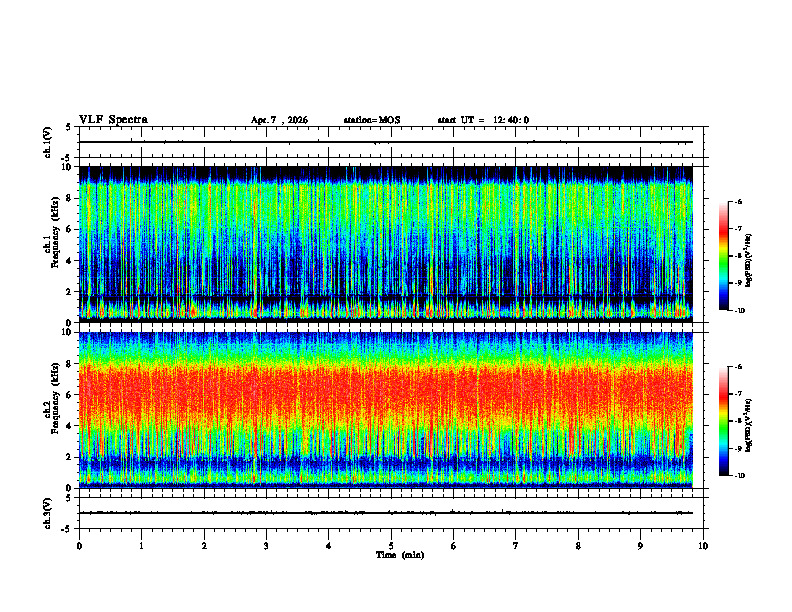Click time axis tick label "9"
Image resolution: width=792 pixels, height=612 pixels.
[640, 546]
